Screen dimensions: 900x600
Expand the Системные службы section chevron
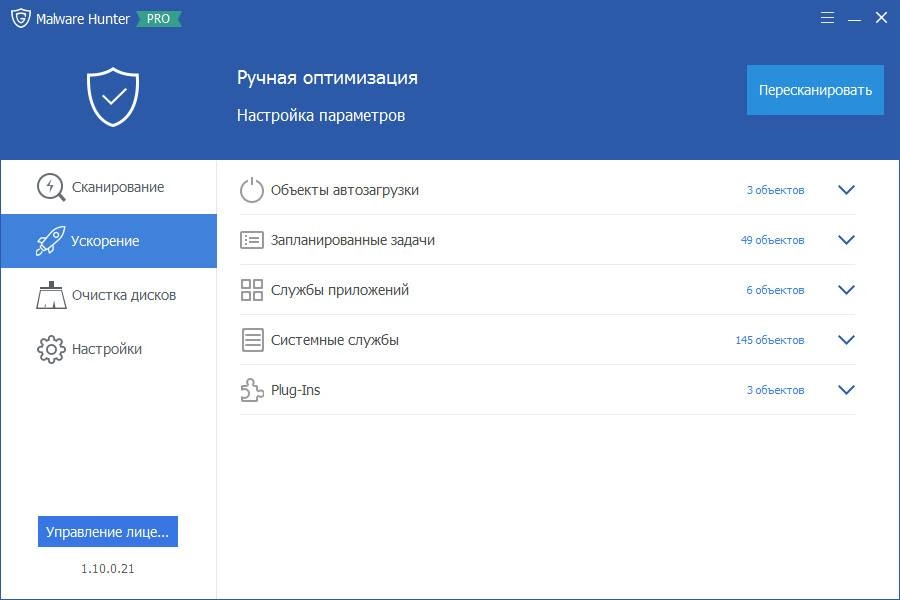(846, 340)
